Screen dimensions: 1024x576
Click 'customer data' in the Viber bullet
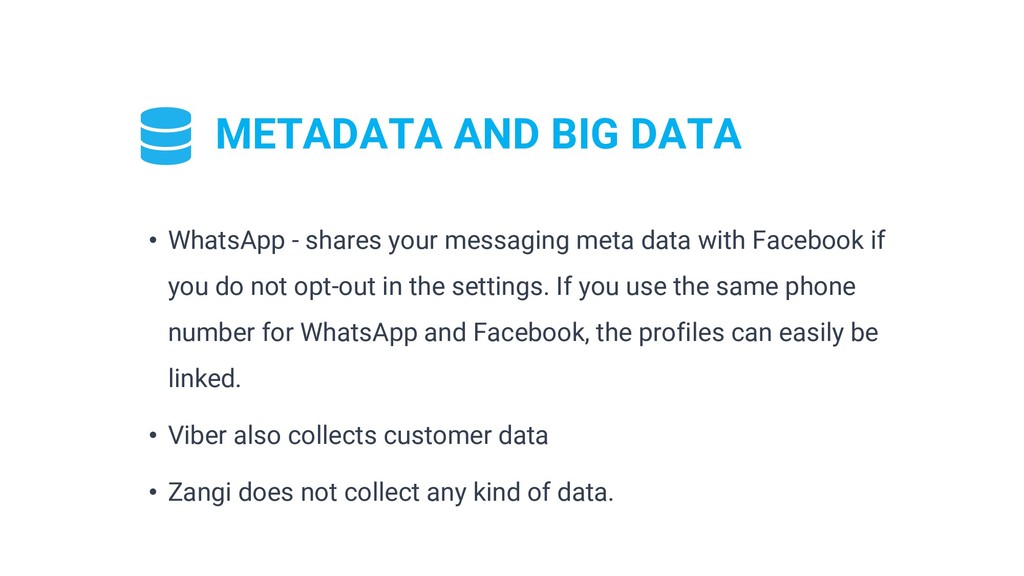[x=466, y=436]
